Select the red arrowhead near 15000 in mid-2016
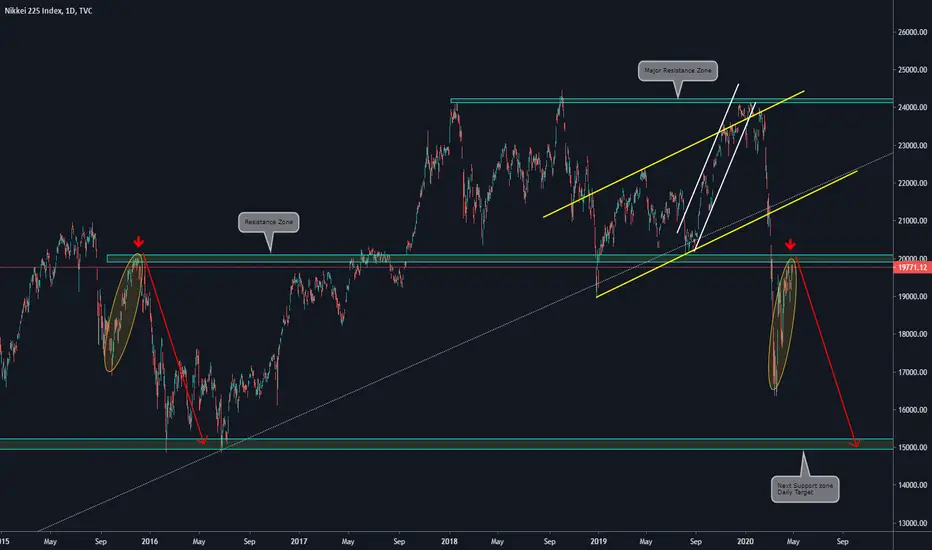Image resolution: width=932 pixels, height=550 pixels. (x=203, y=440)
